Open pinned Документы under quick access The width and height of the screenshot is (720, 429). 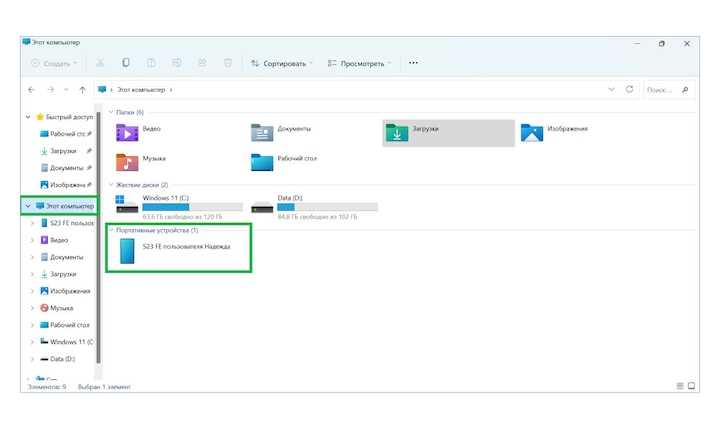pyautogui.click(x=66, y=168)
